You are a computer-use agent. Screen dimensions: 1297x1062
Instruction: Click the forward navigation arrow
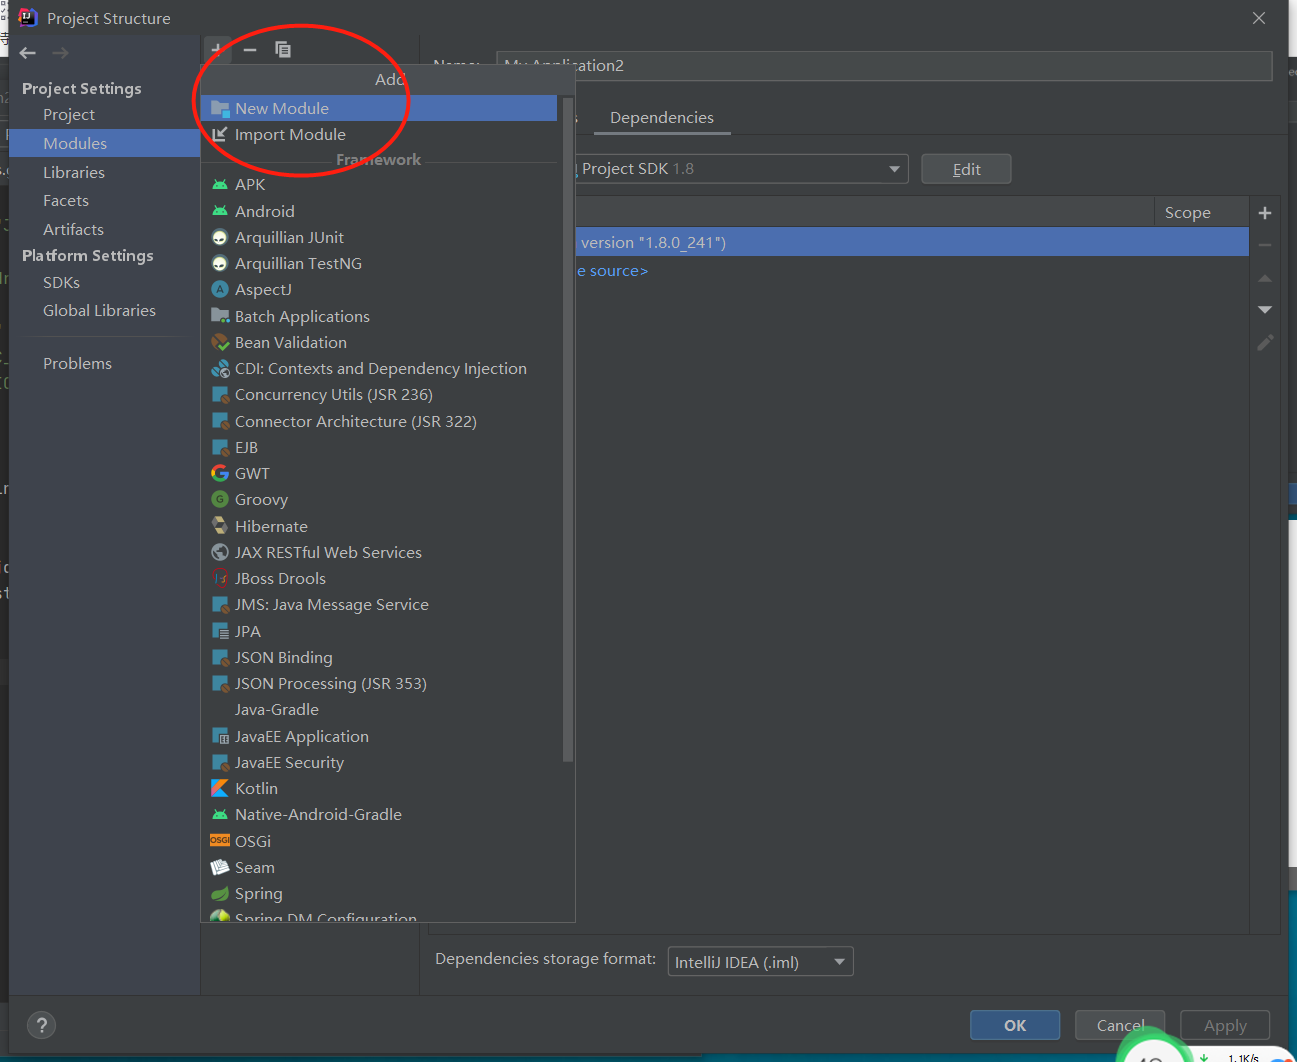(x=60, y=53)
